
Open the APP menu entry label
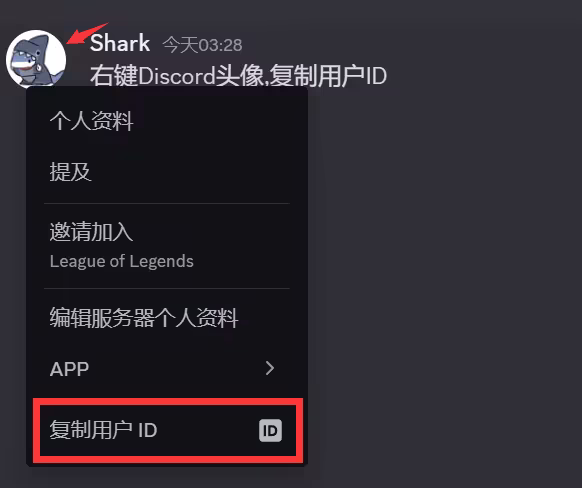click(69, 369)
